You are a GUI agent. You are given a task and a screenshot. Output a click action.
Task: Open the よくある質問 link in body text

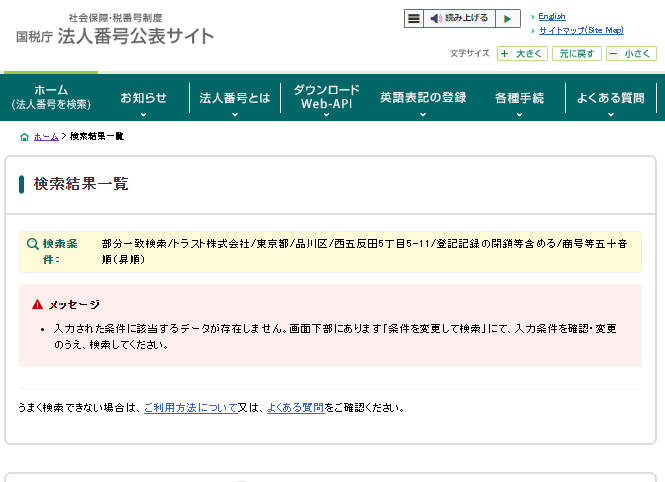(295, 408)
